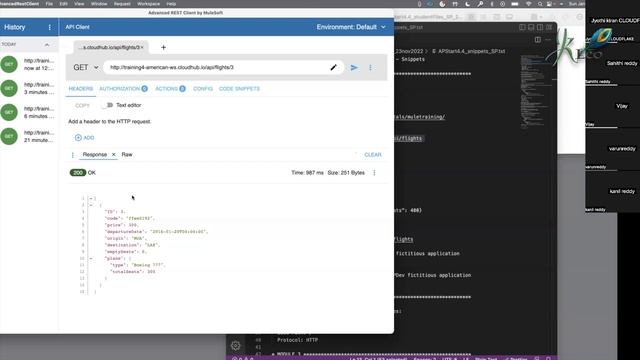The width and height of the screenshot is (640, 360).
Task: Open the View menu in the menu bar
Action: coord(79,4)
